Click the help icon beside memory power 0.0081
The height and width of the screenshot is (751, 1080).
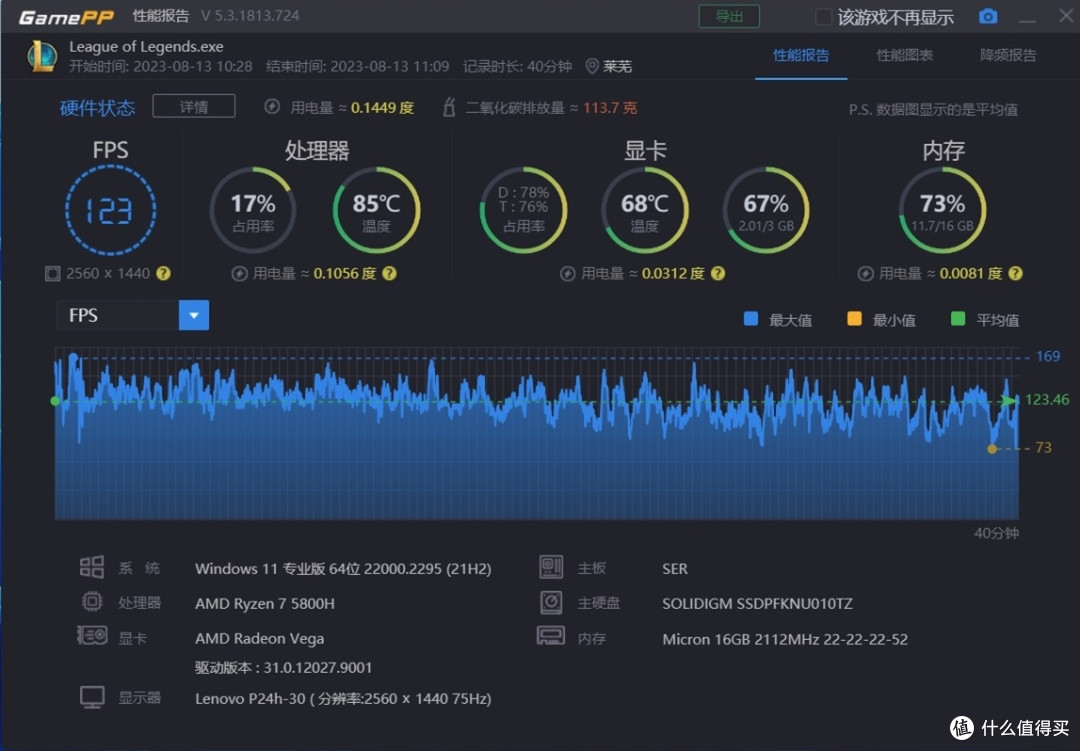pyautogui.click(x=1015, y=274)
